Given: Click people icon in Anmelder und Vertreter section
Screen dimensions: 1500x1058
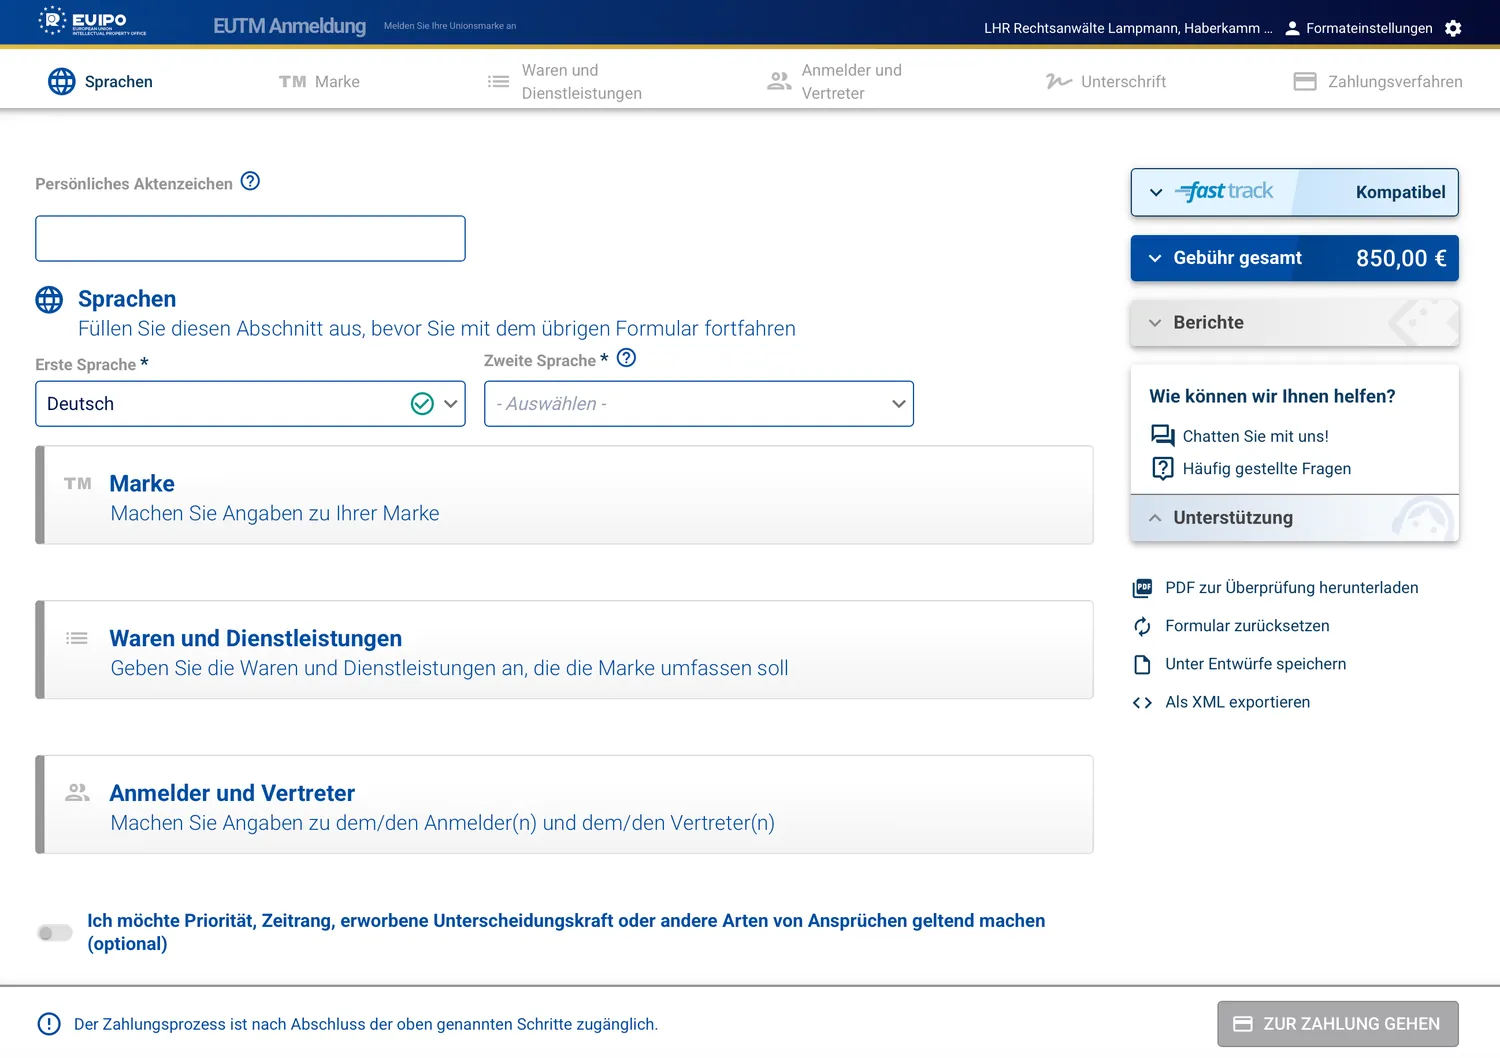Looking at the screenshot, I should 77,792.
